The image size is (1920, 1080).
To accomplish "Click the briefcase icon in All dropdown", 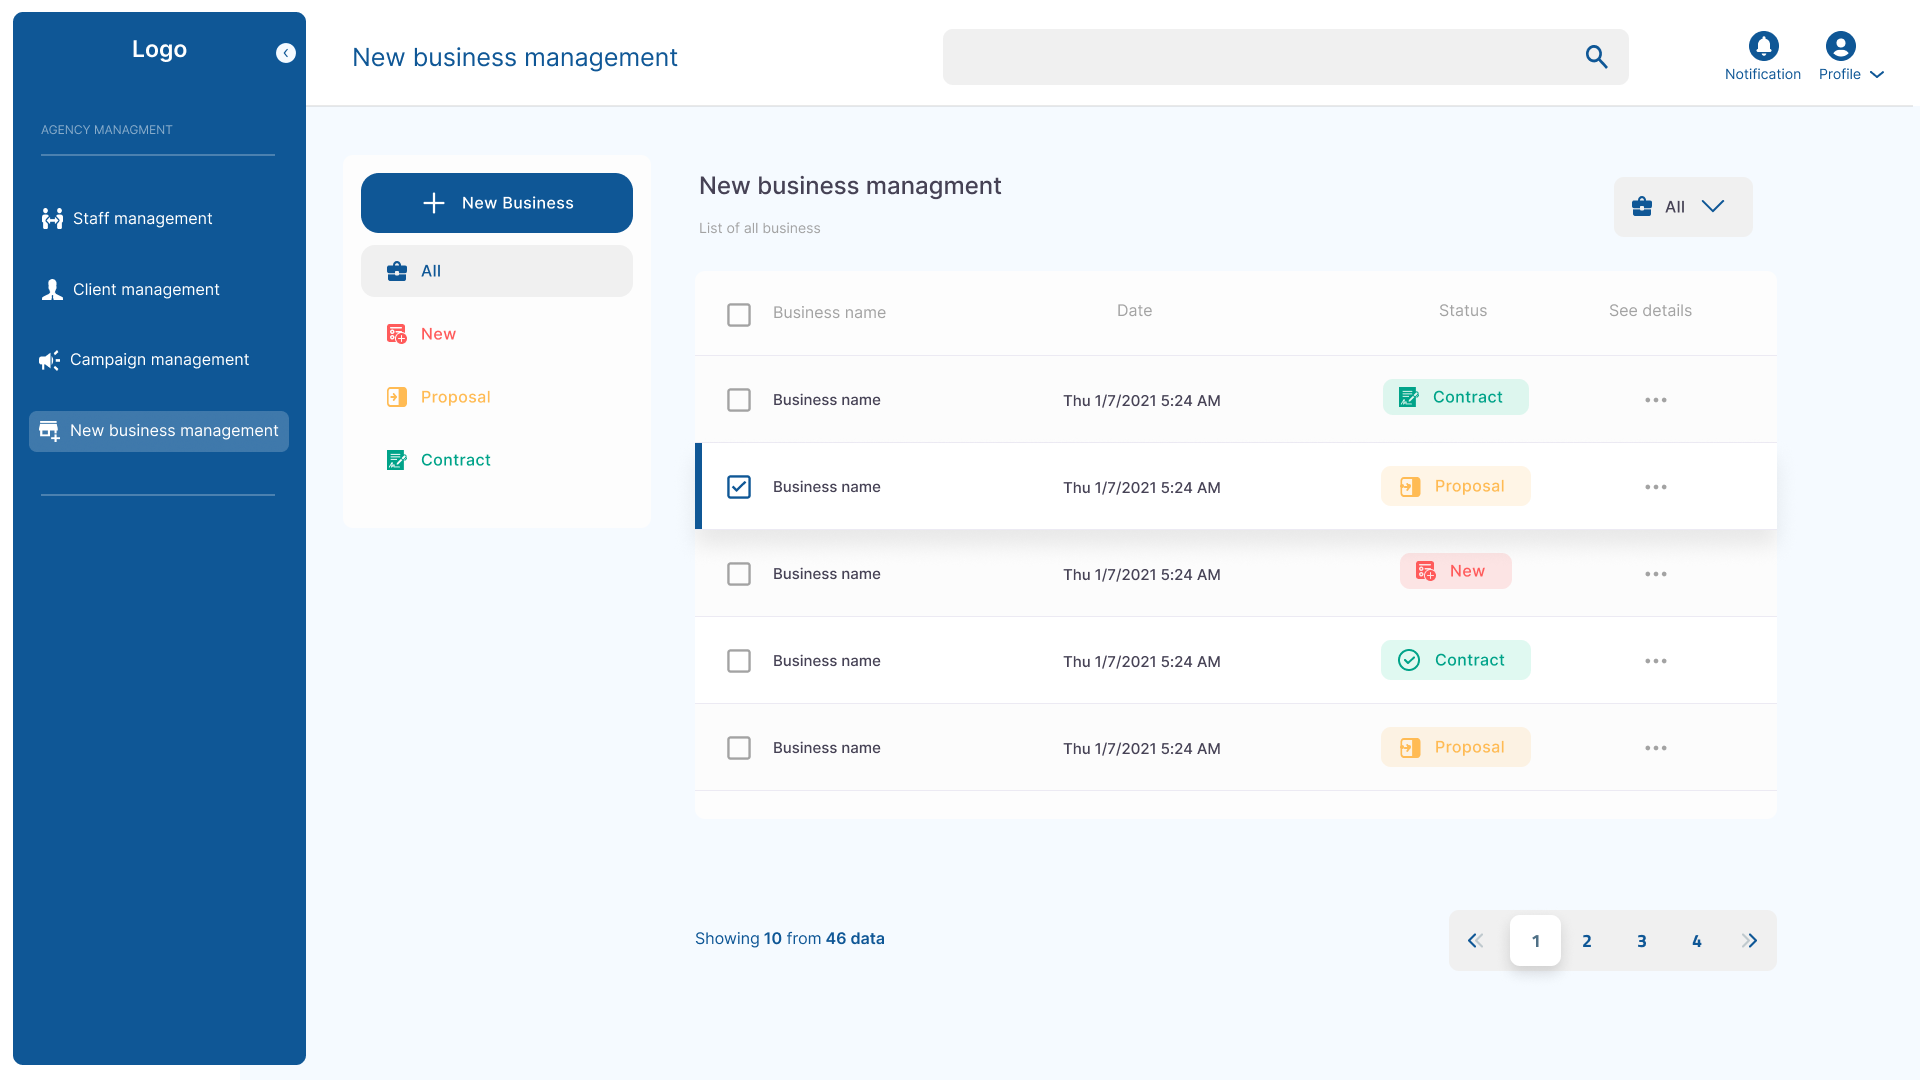I will click(1642, 207).
